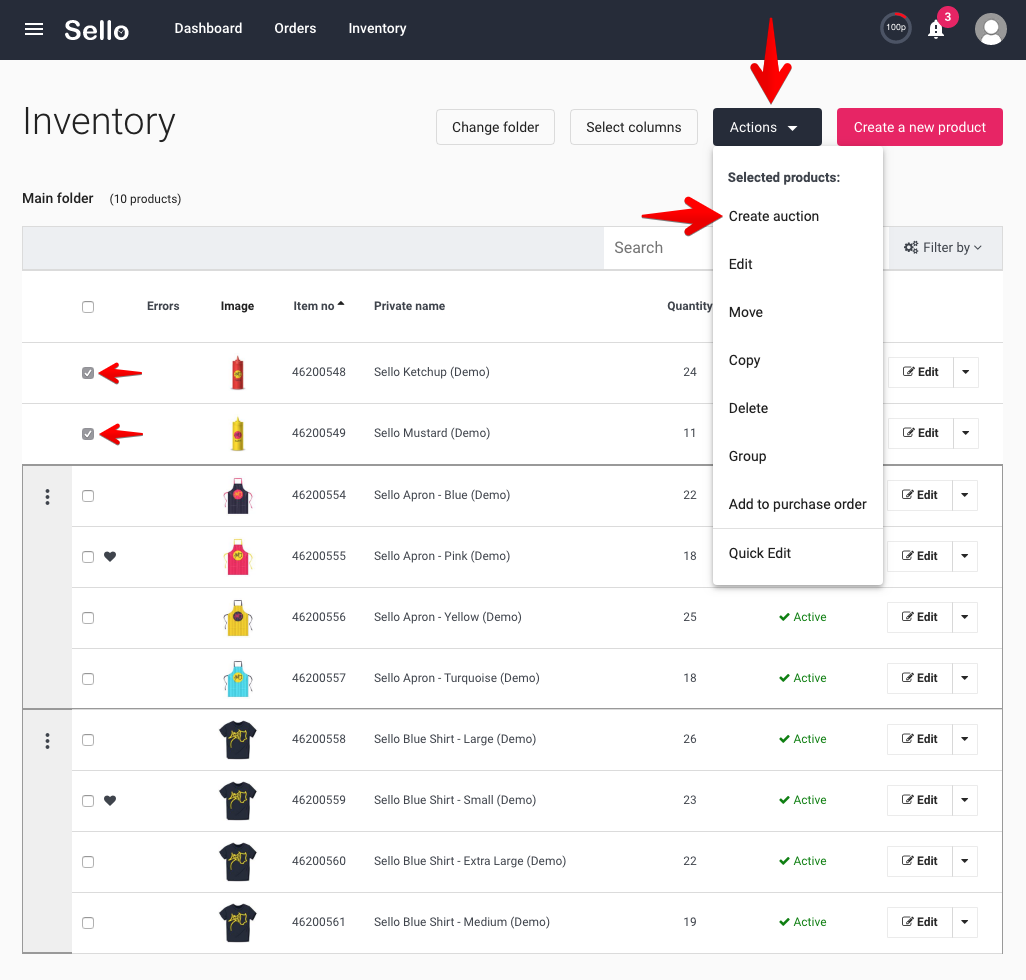Click the Quantity column header
This screenshot has height=980, width=1026.
(x=690, y=306)
